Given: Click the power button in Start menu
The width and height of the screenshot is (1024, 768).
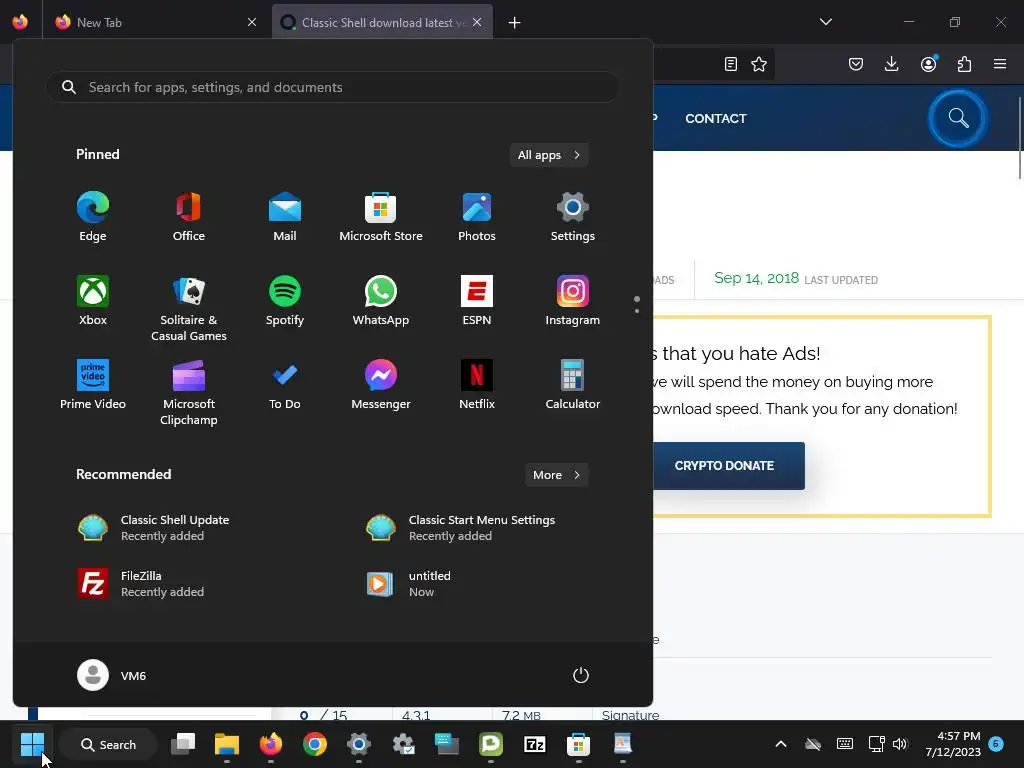Looking at the screenshot, I should click(x=581, y=675).
